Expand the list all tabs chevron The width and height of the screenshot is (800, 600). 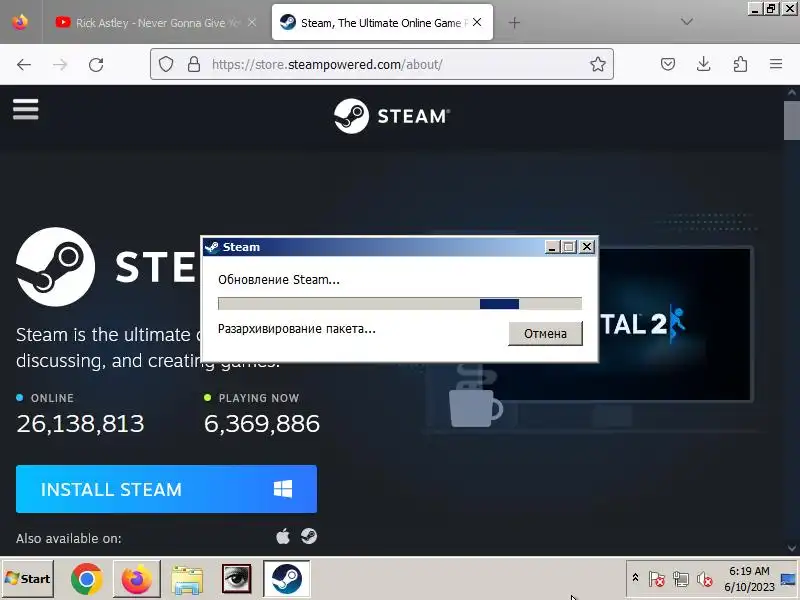click(x=687, y=22)
